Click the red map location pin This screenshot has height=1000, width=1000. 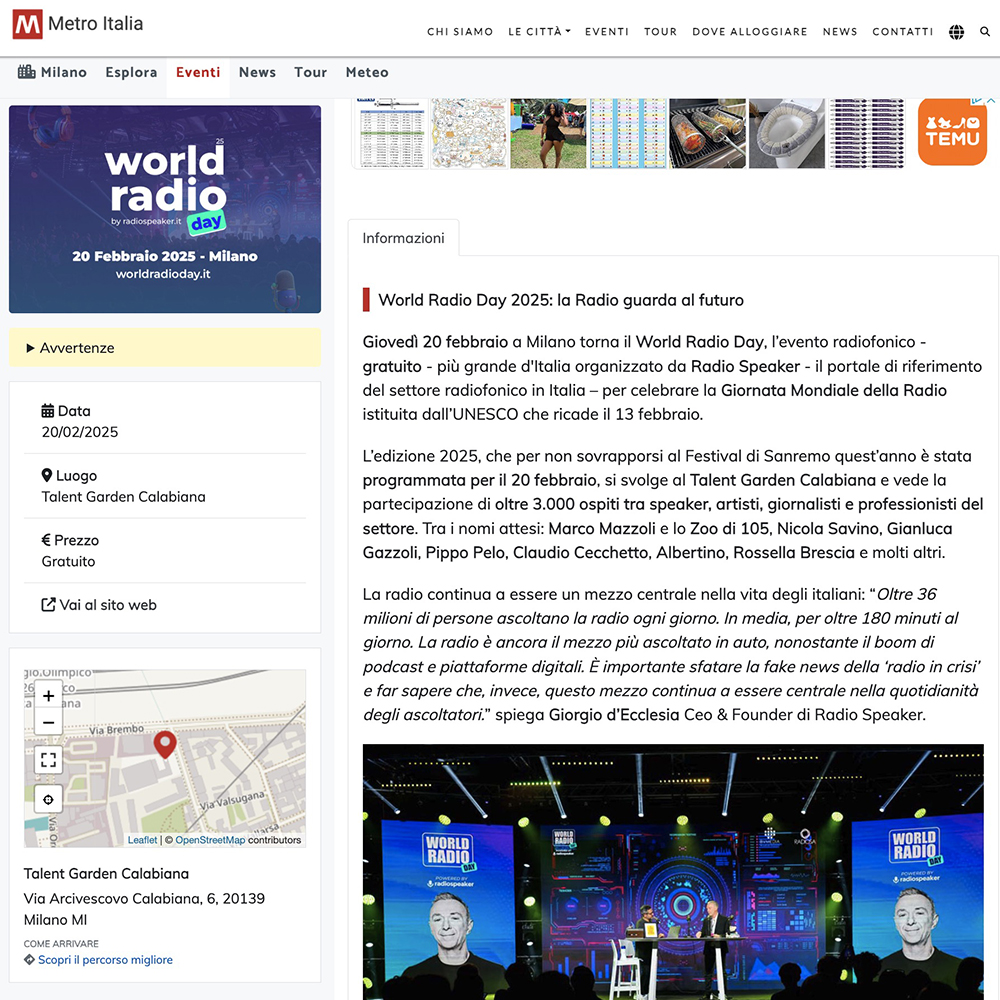tap(165, 744)
